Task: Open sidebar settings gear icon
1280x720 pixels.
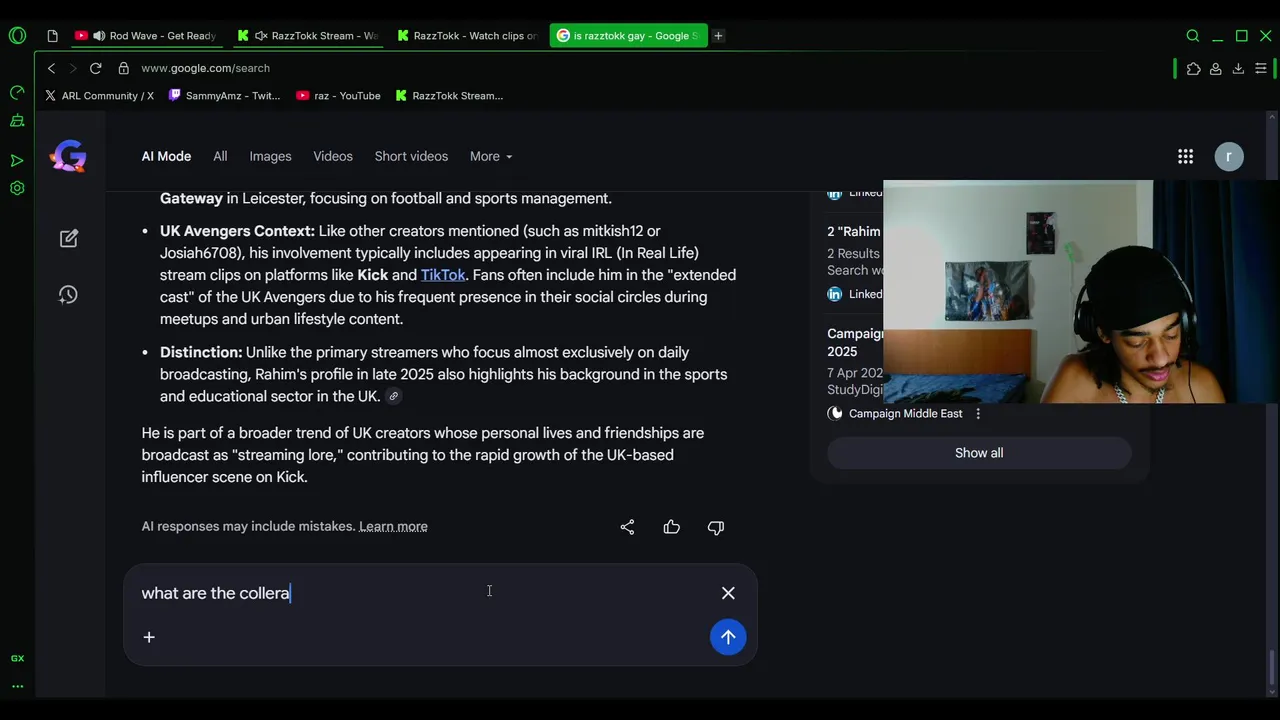Action: (x=17, y=188)
